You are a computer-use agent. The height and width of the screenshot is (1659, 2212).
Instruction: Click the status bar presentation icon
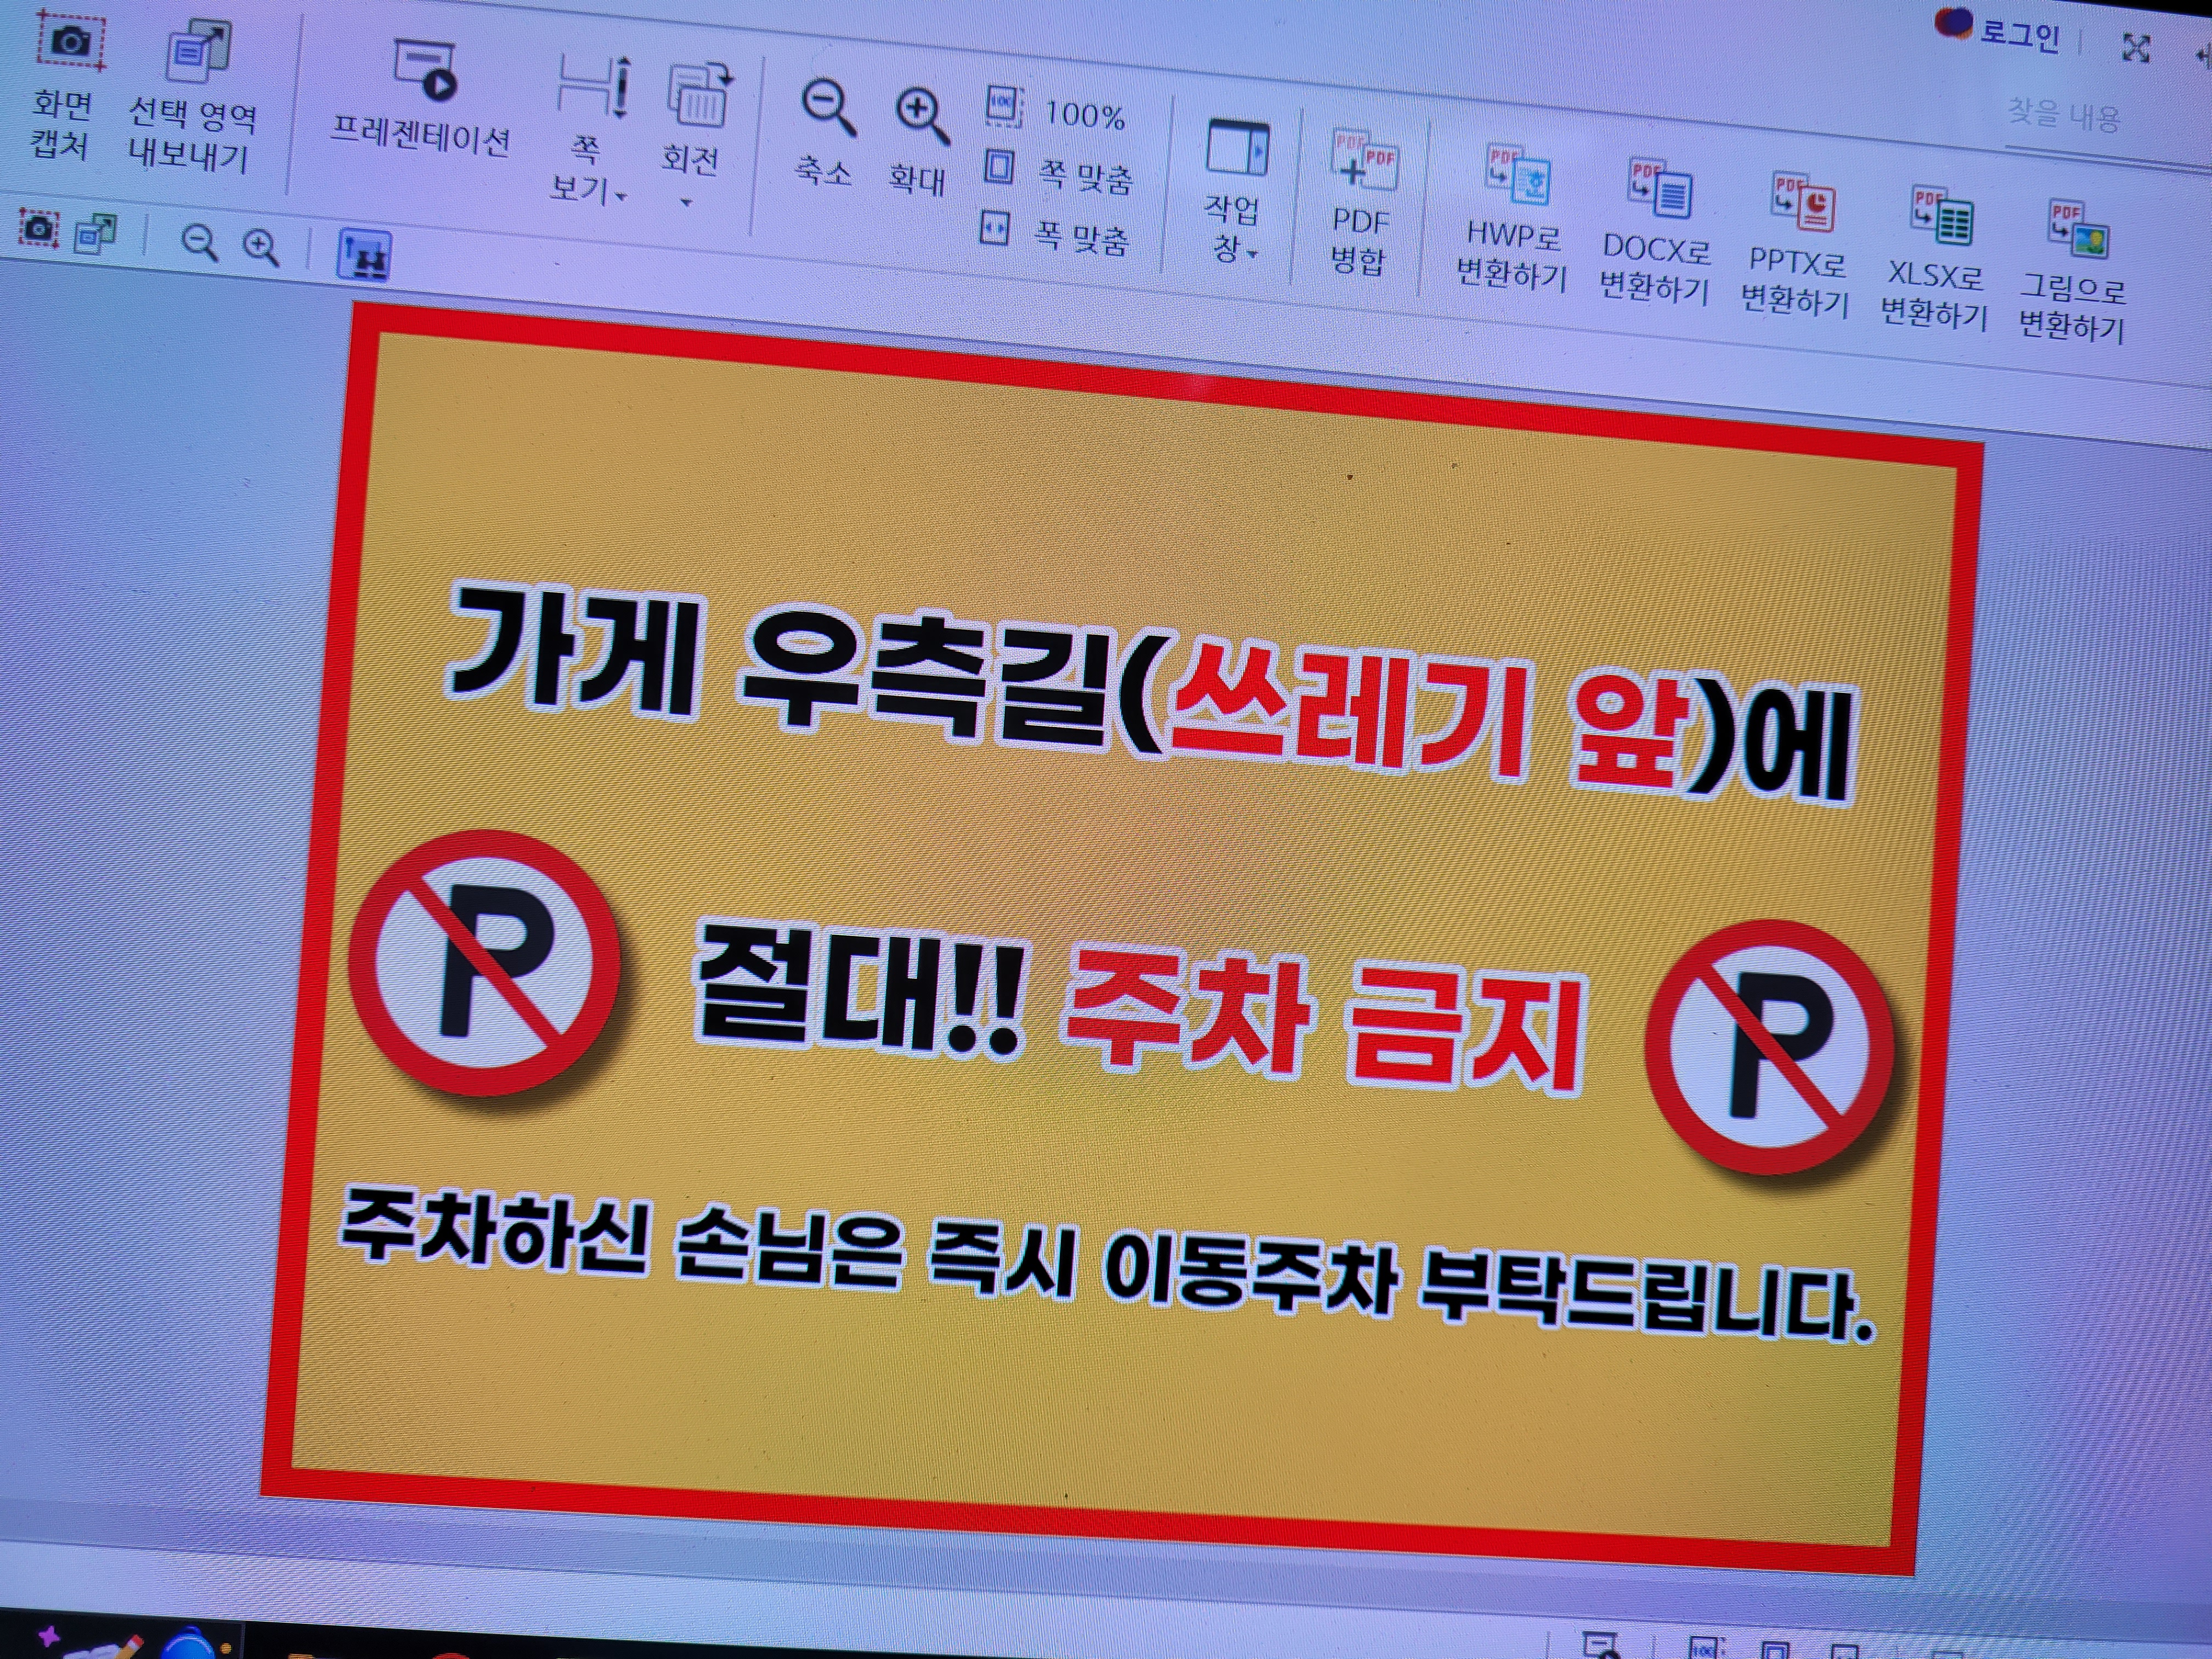[x=1600, y=1645]
